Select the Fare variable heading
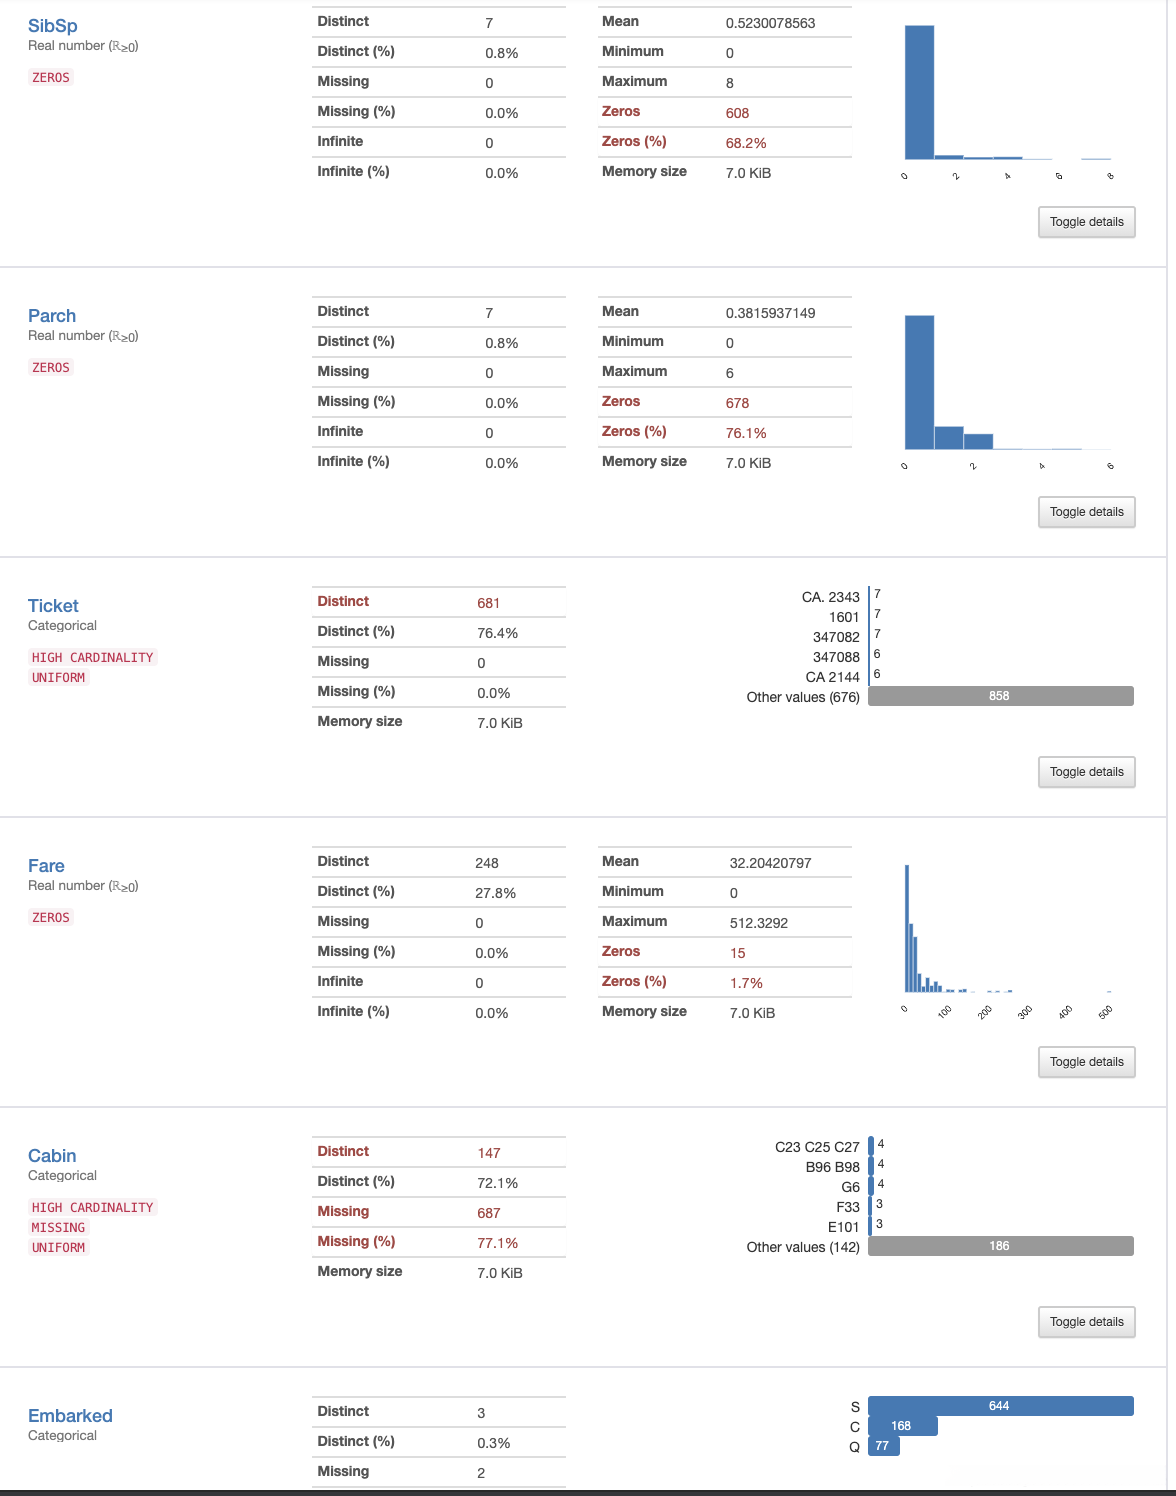The image size is (1176, 1496). coord(45,865)
